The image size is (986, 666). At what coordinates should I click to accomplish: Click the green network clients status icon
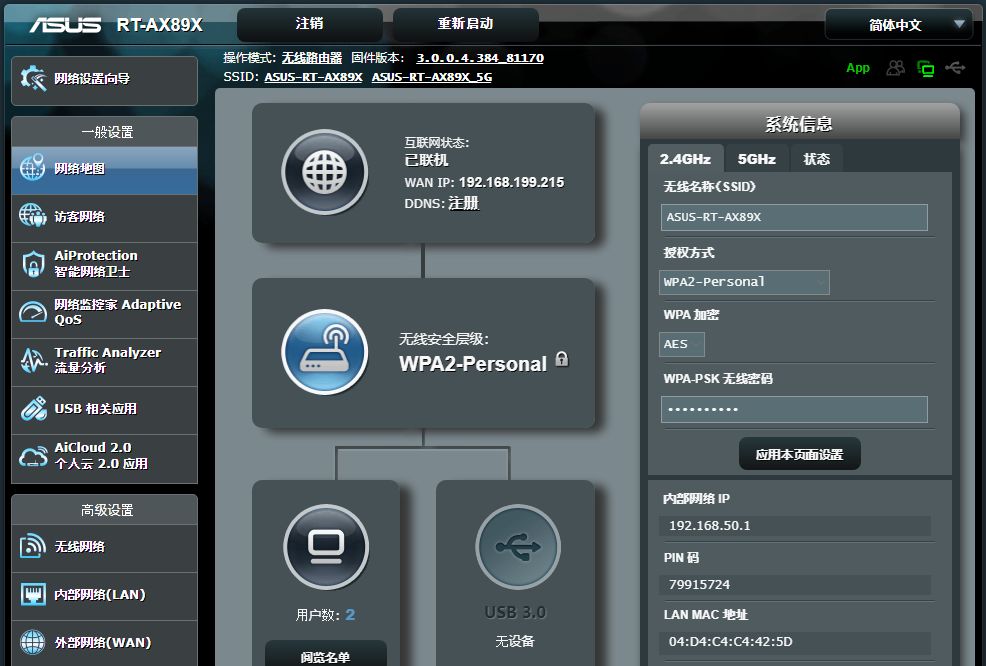coord(926,68)
